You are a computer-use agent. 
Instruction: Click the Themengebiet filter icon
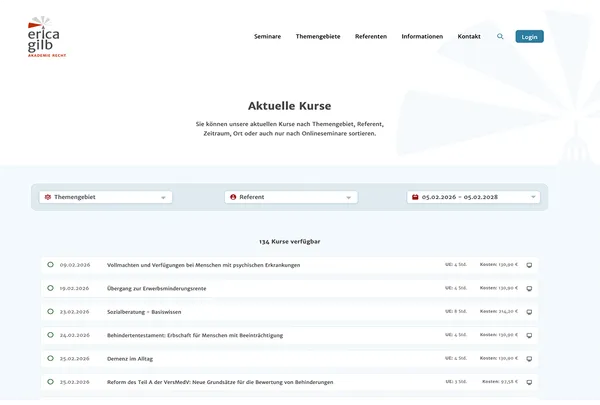click(x=48, y=197)
